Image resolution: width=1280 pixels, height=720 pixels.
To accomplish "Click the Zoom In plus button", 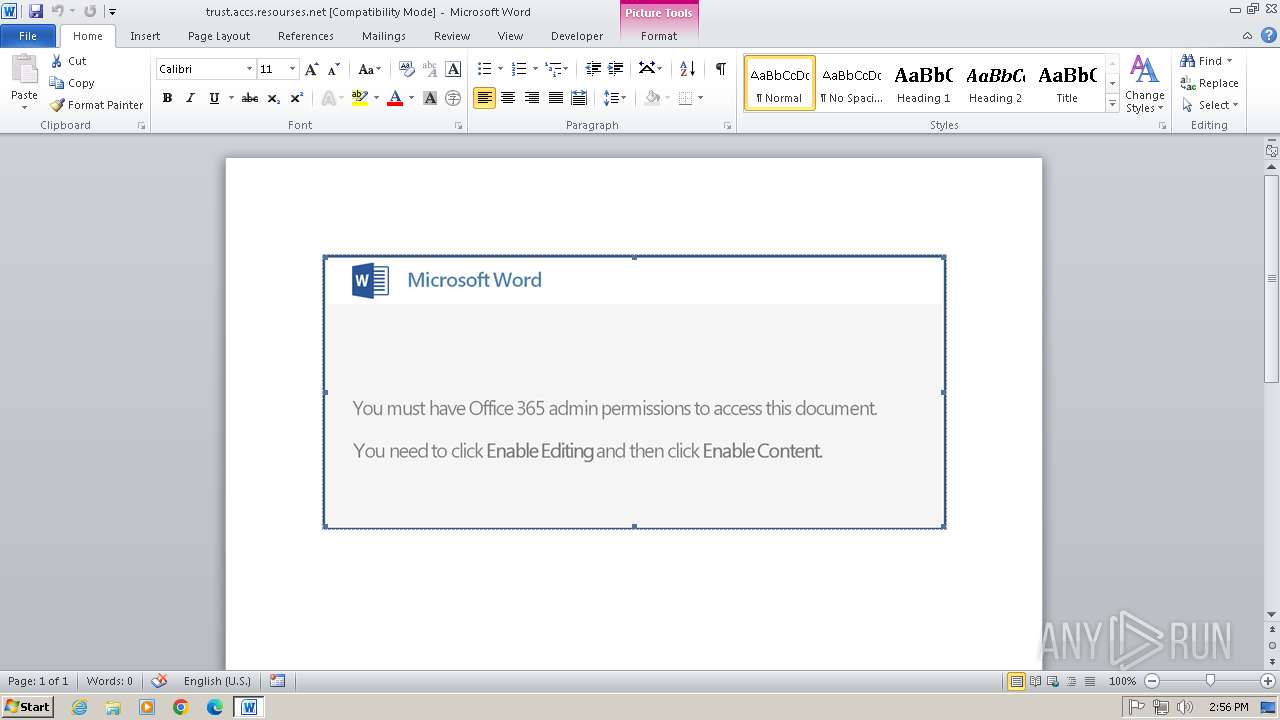I will coord(1268,681).
